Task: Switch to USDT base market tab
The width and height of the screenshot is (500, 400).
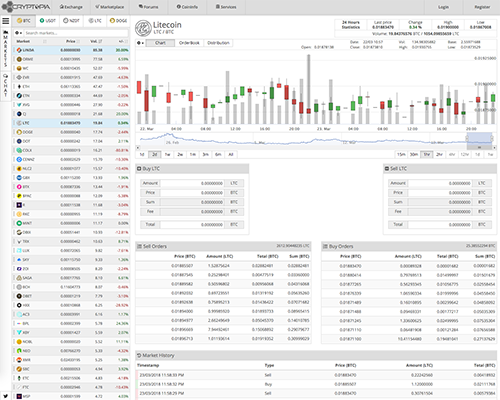Action: (48, 21)
